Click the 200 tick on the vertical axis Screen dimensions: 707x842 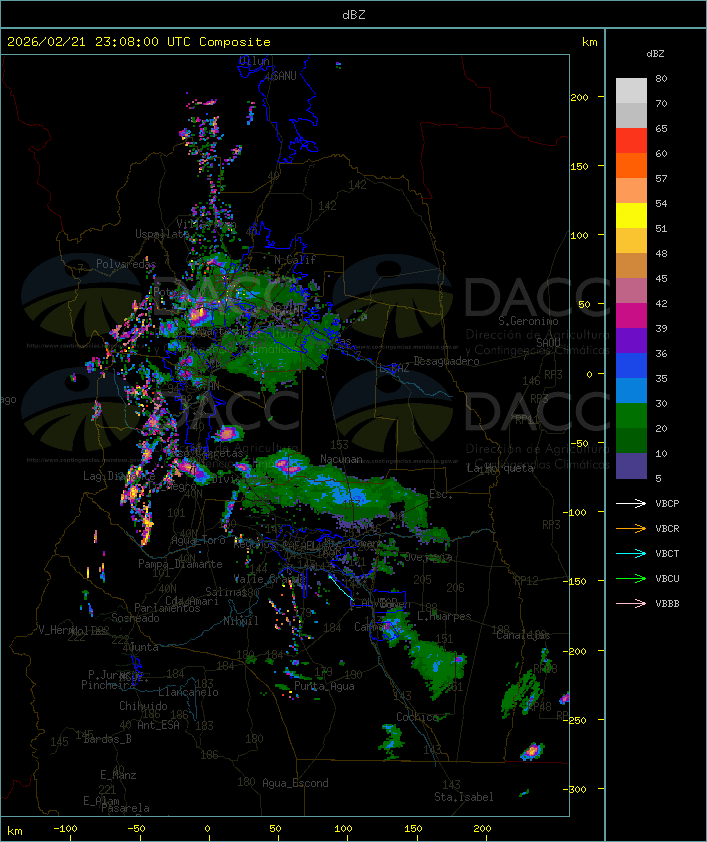pos(579,97)
